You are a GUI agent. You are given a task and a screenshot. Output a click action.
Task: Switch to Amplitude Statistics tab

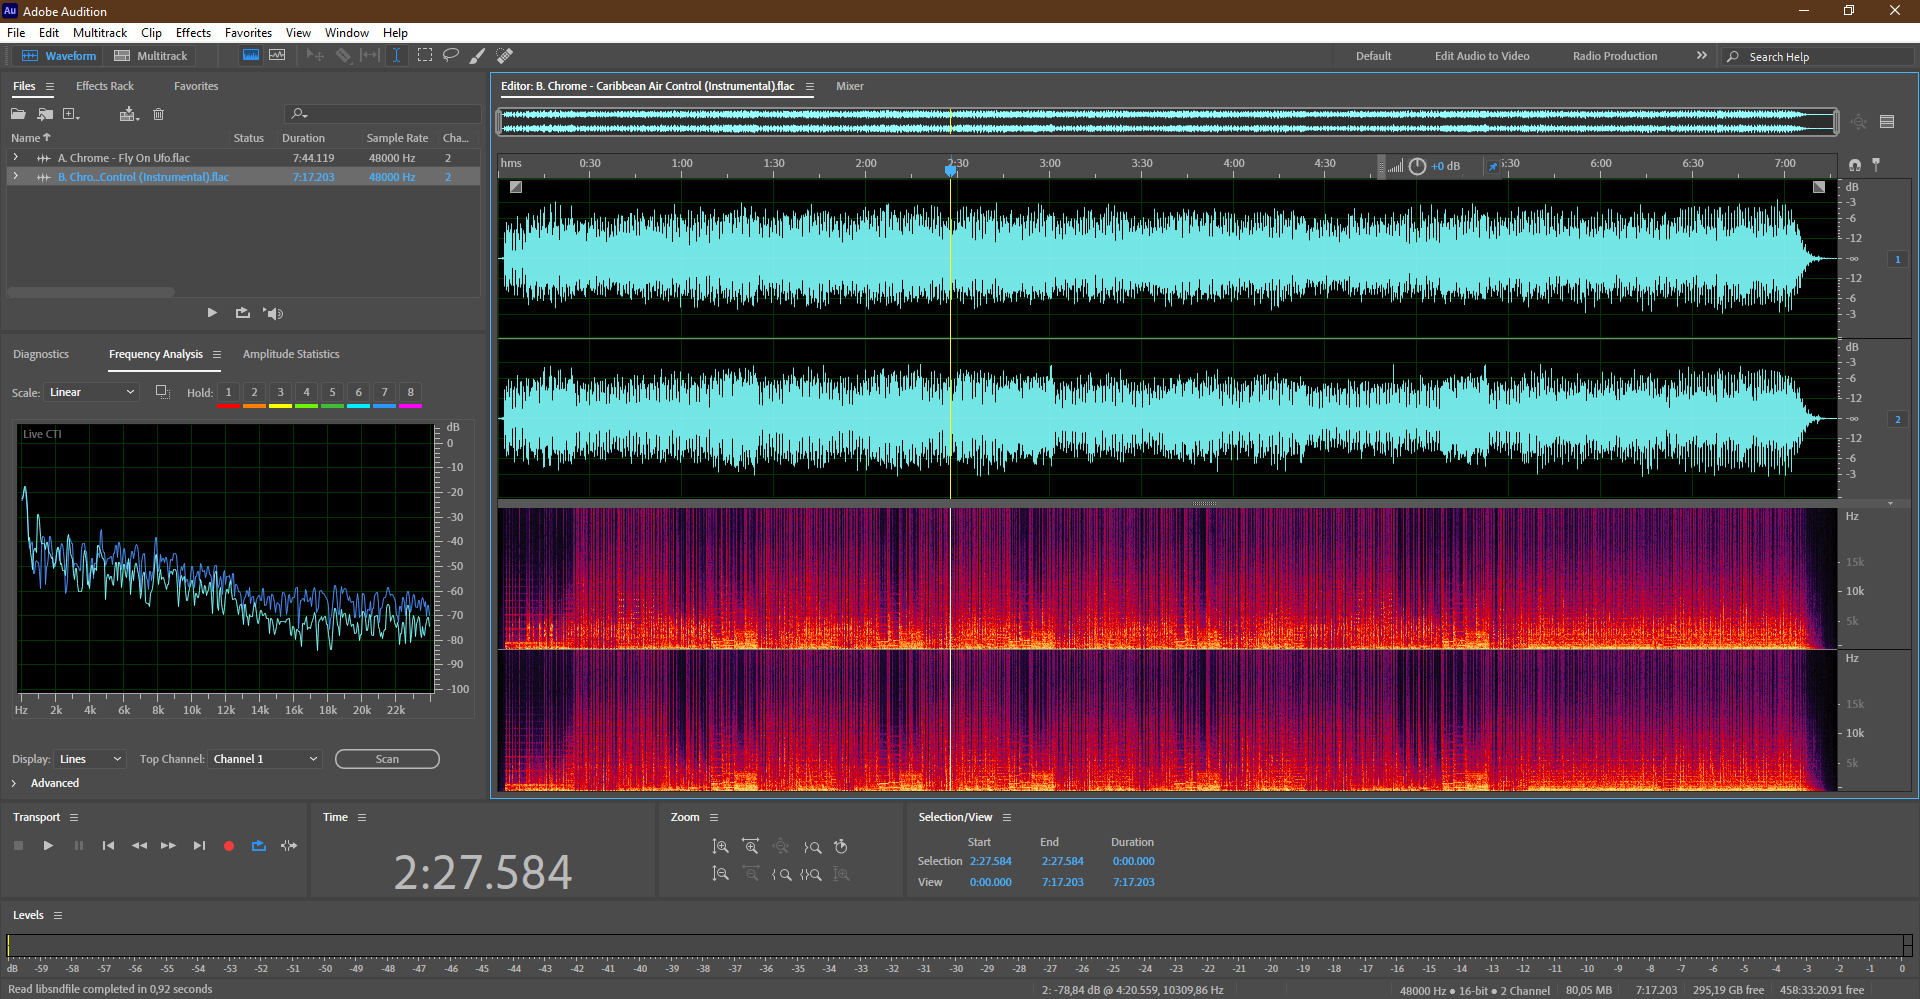[x=291, y=354]
